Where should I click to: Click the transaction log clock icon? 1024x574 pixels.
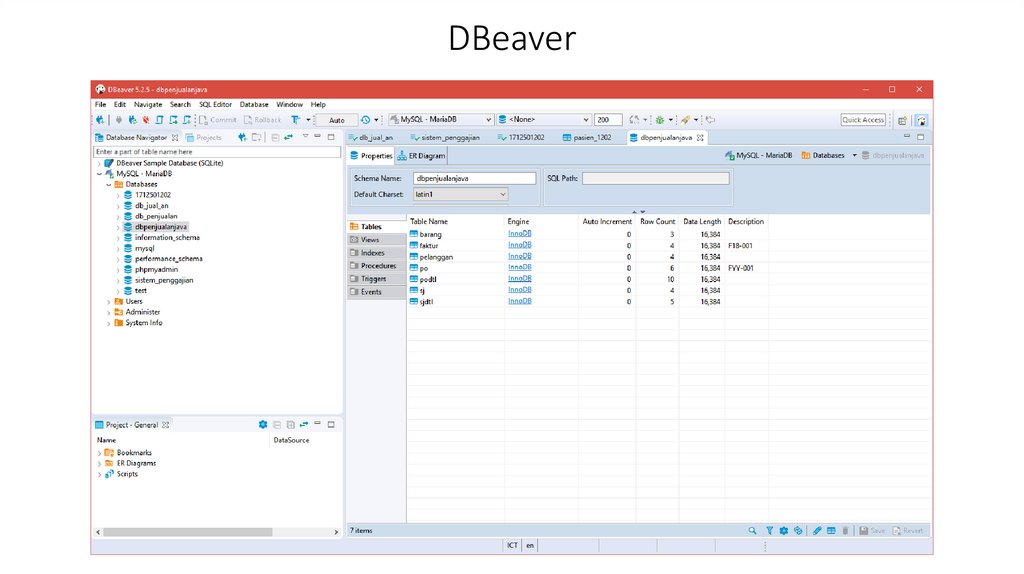(366, 120)
